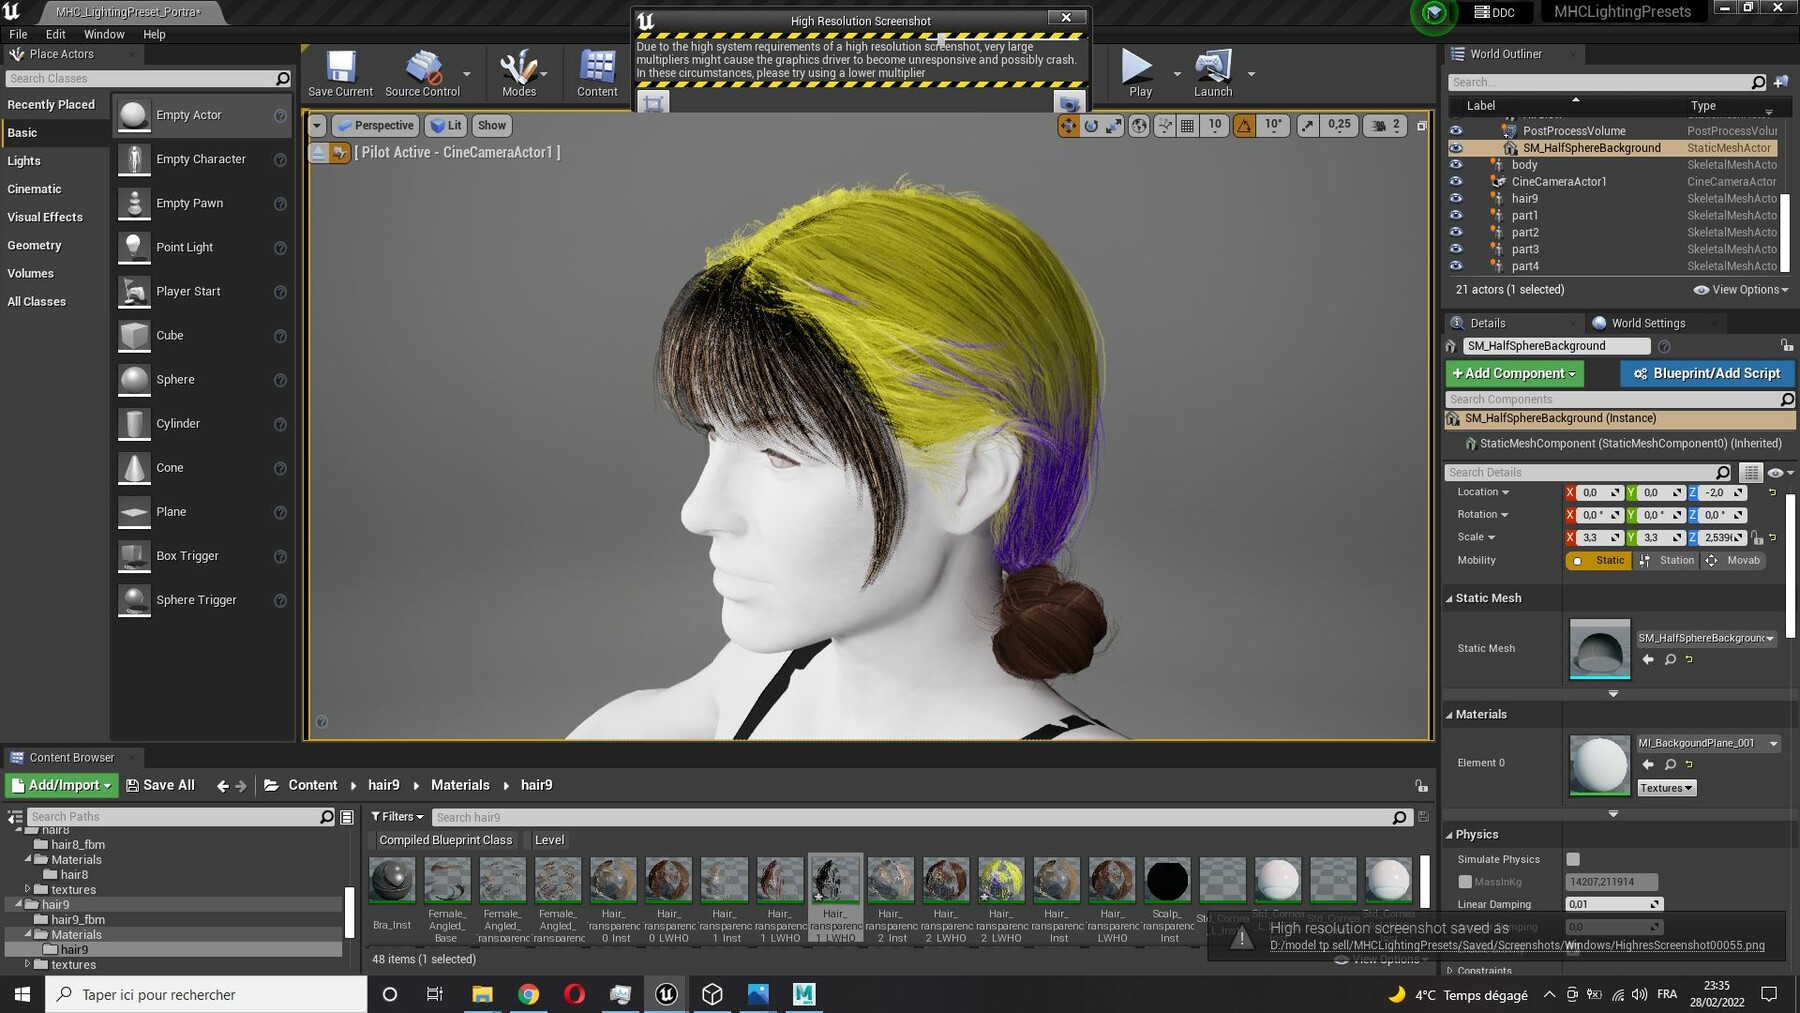
Task: Toggle scale snapping arrow icon
Action: pos(1308,125)
